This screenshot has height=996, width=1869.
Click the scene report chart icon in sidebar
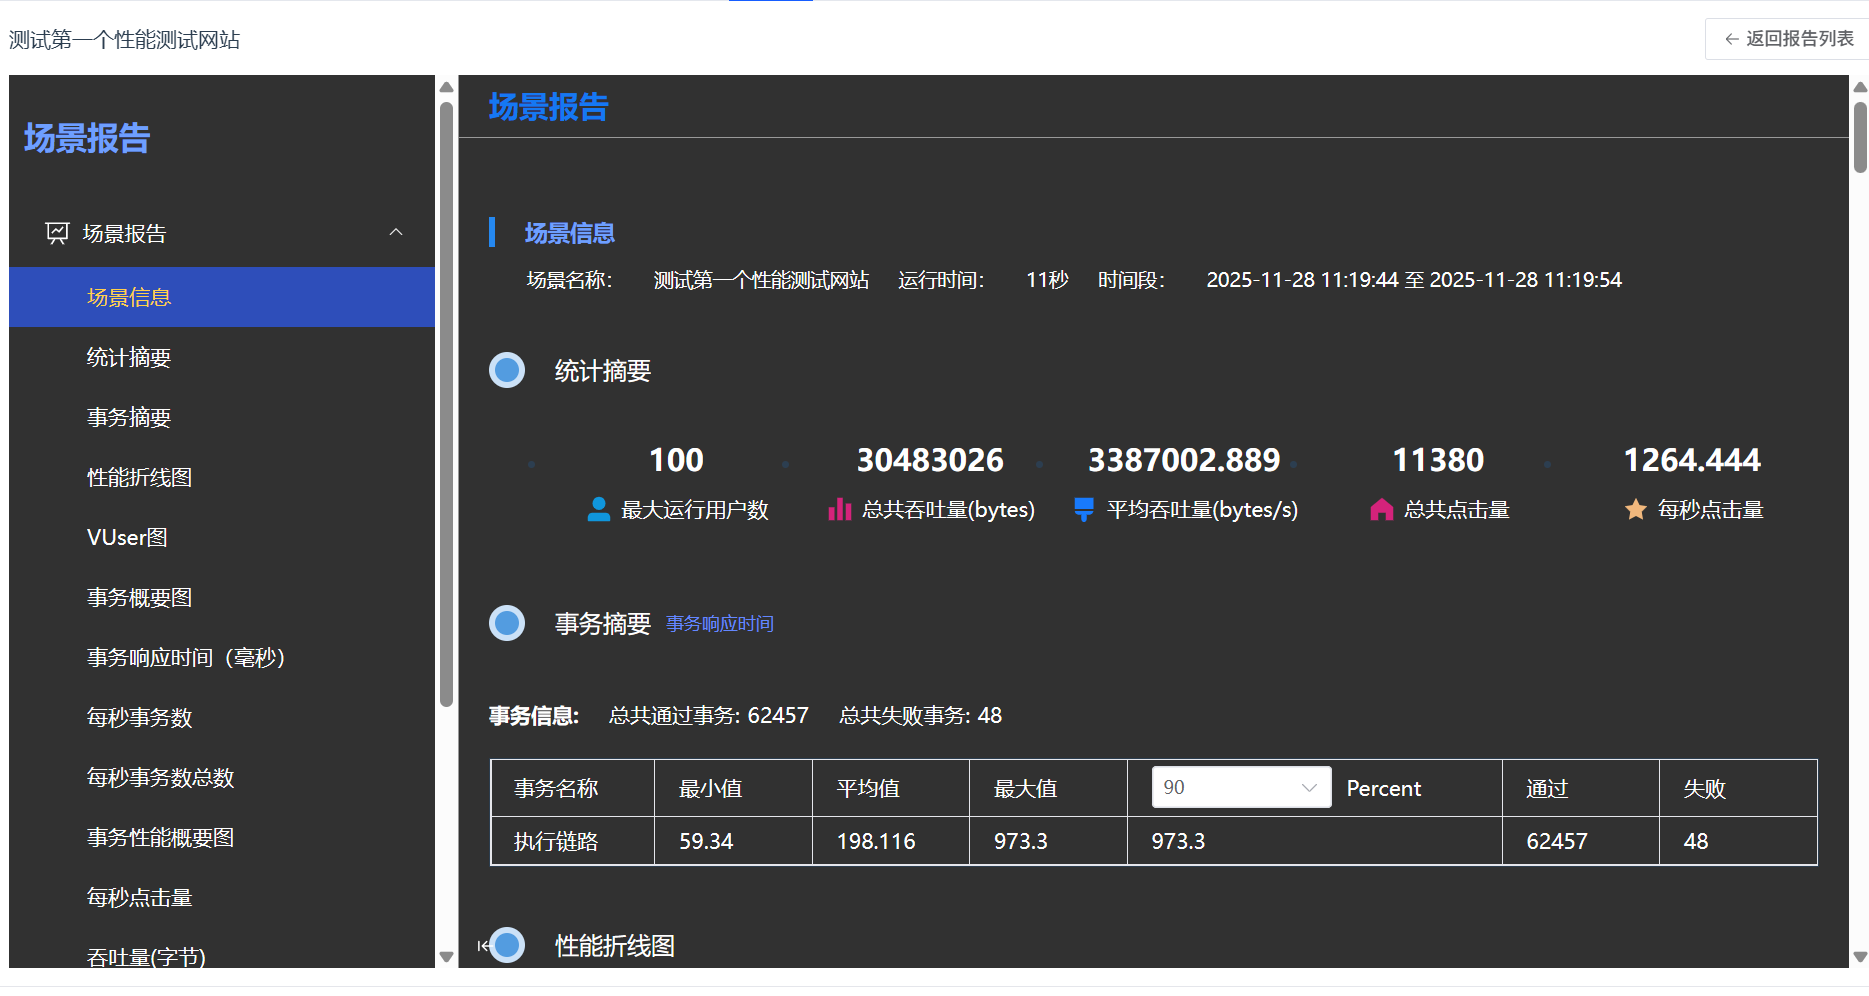coord(57,233)
